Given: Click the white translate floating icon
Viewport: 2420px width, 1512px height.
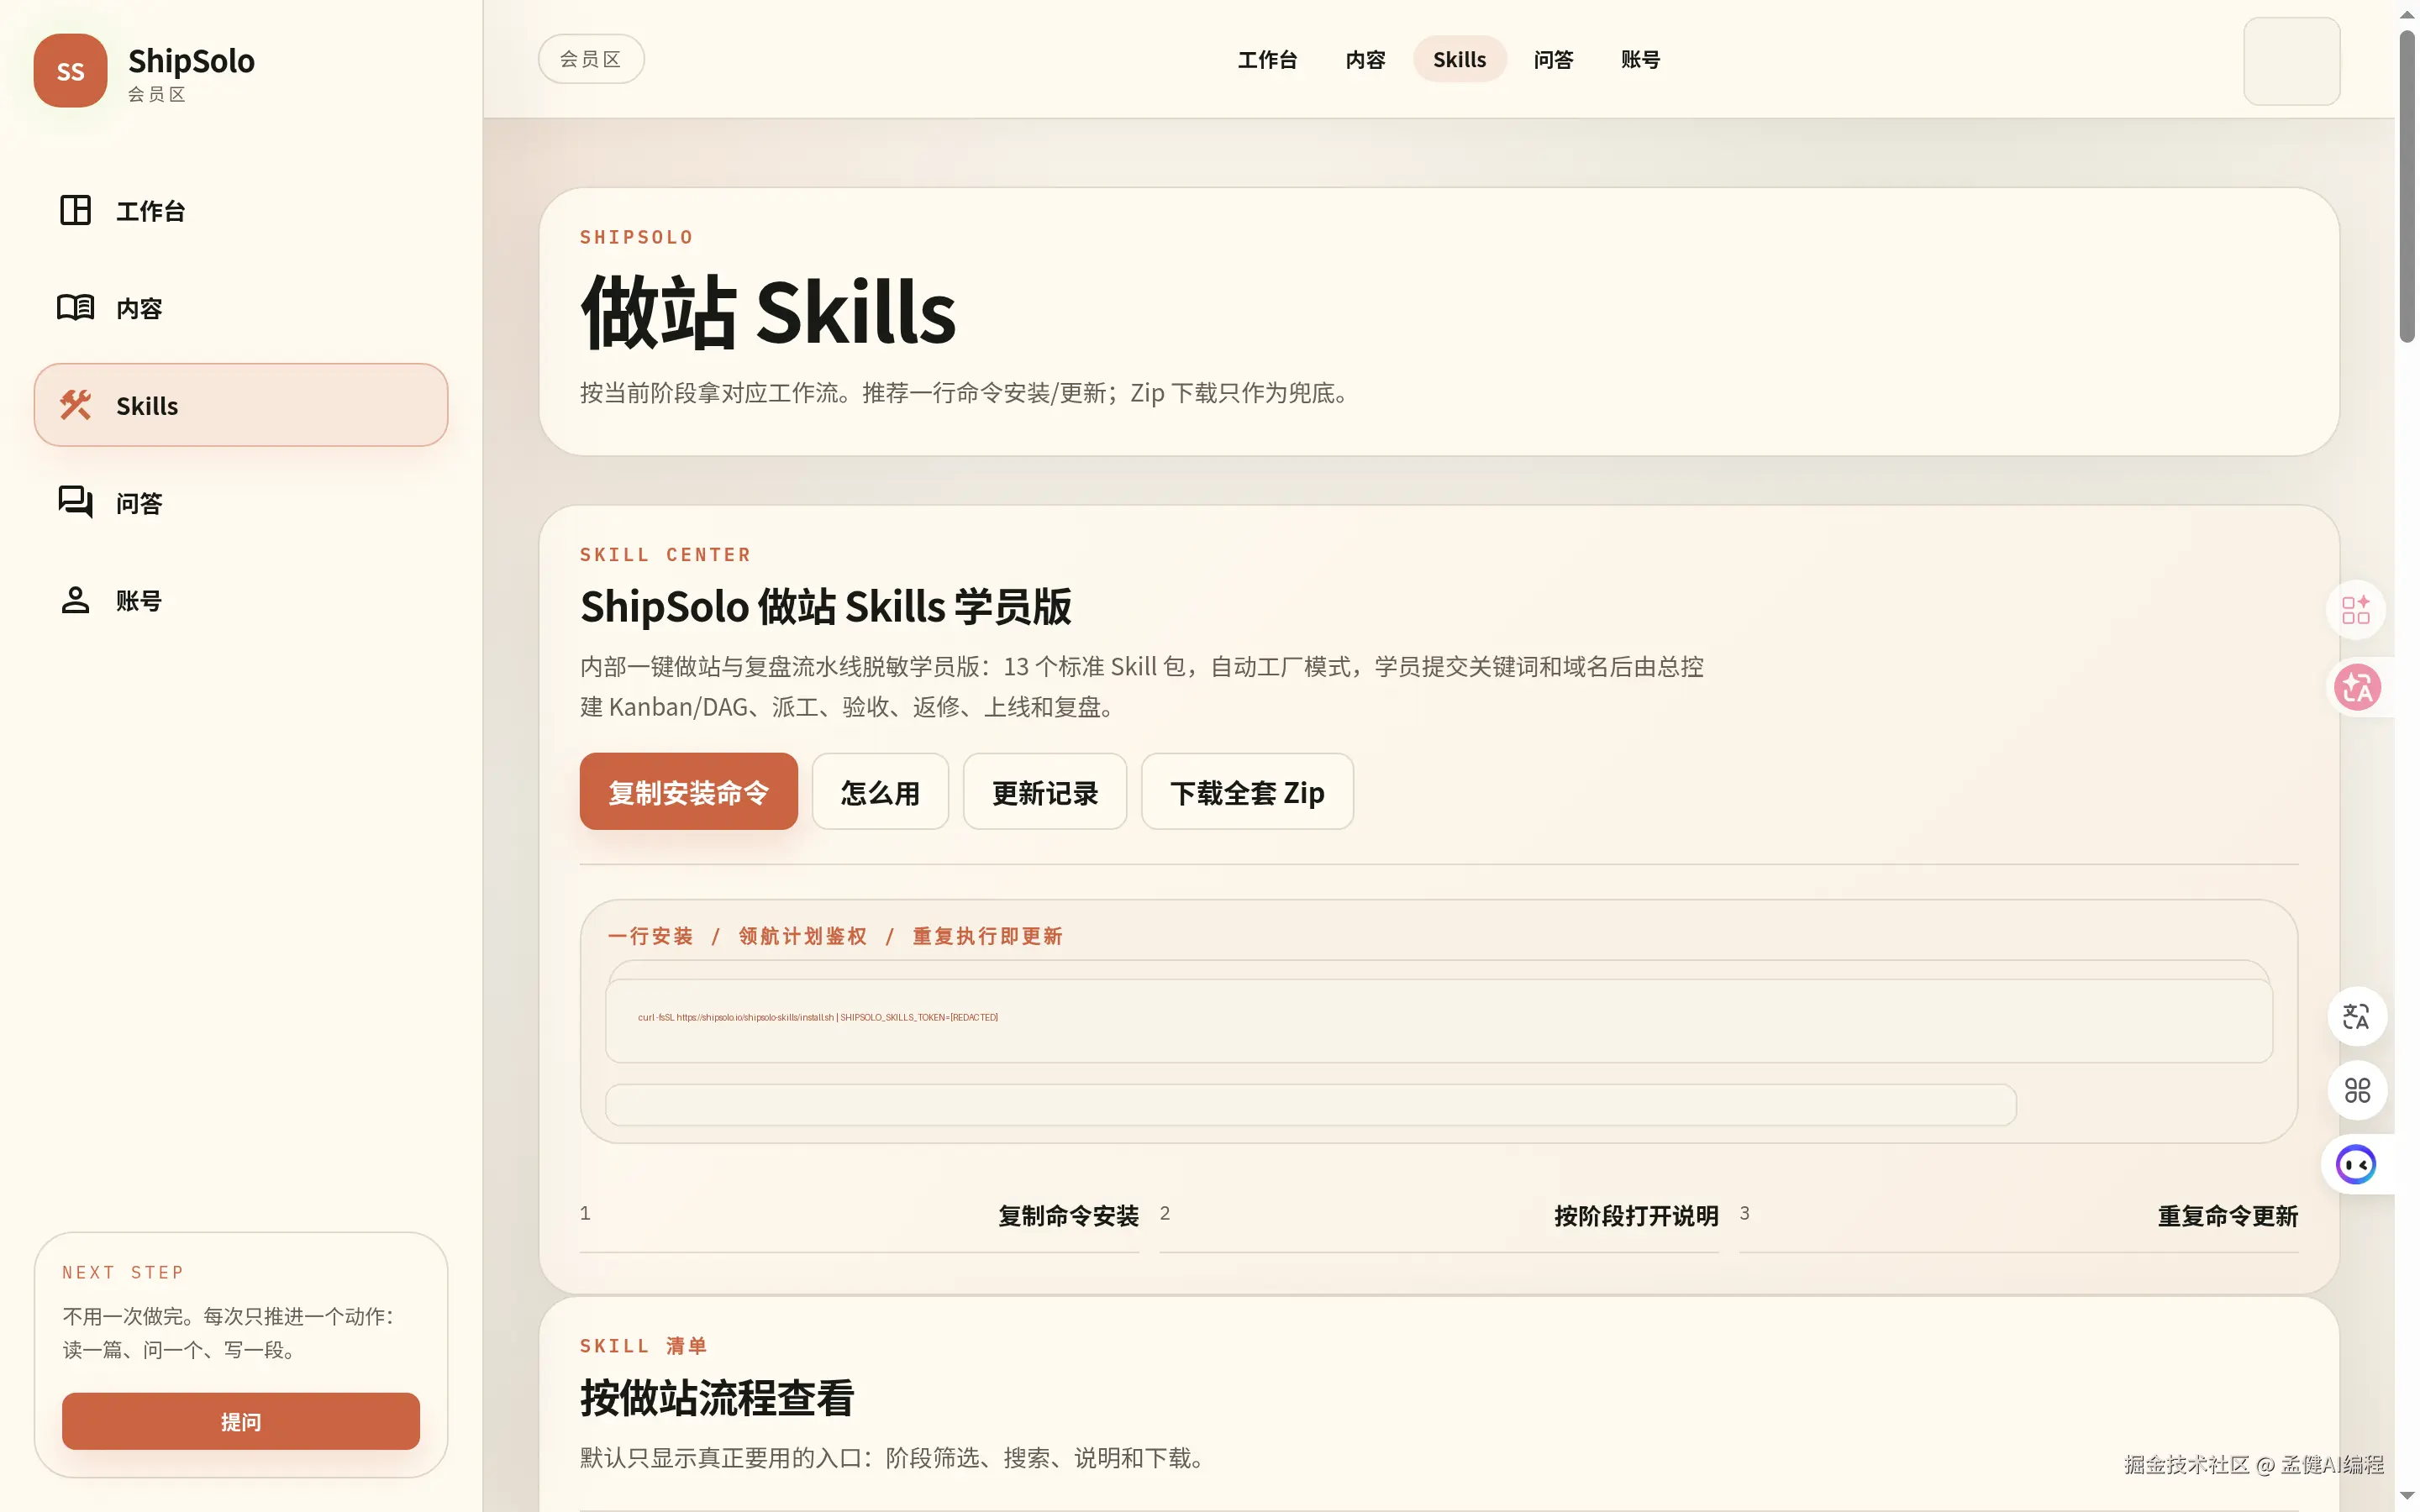Looking at the screenshot, I should (2356, 1017).
